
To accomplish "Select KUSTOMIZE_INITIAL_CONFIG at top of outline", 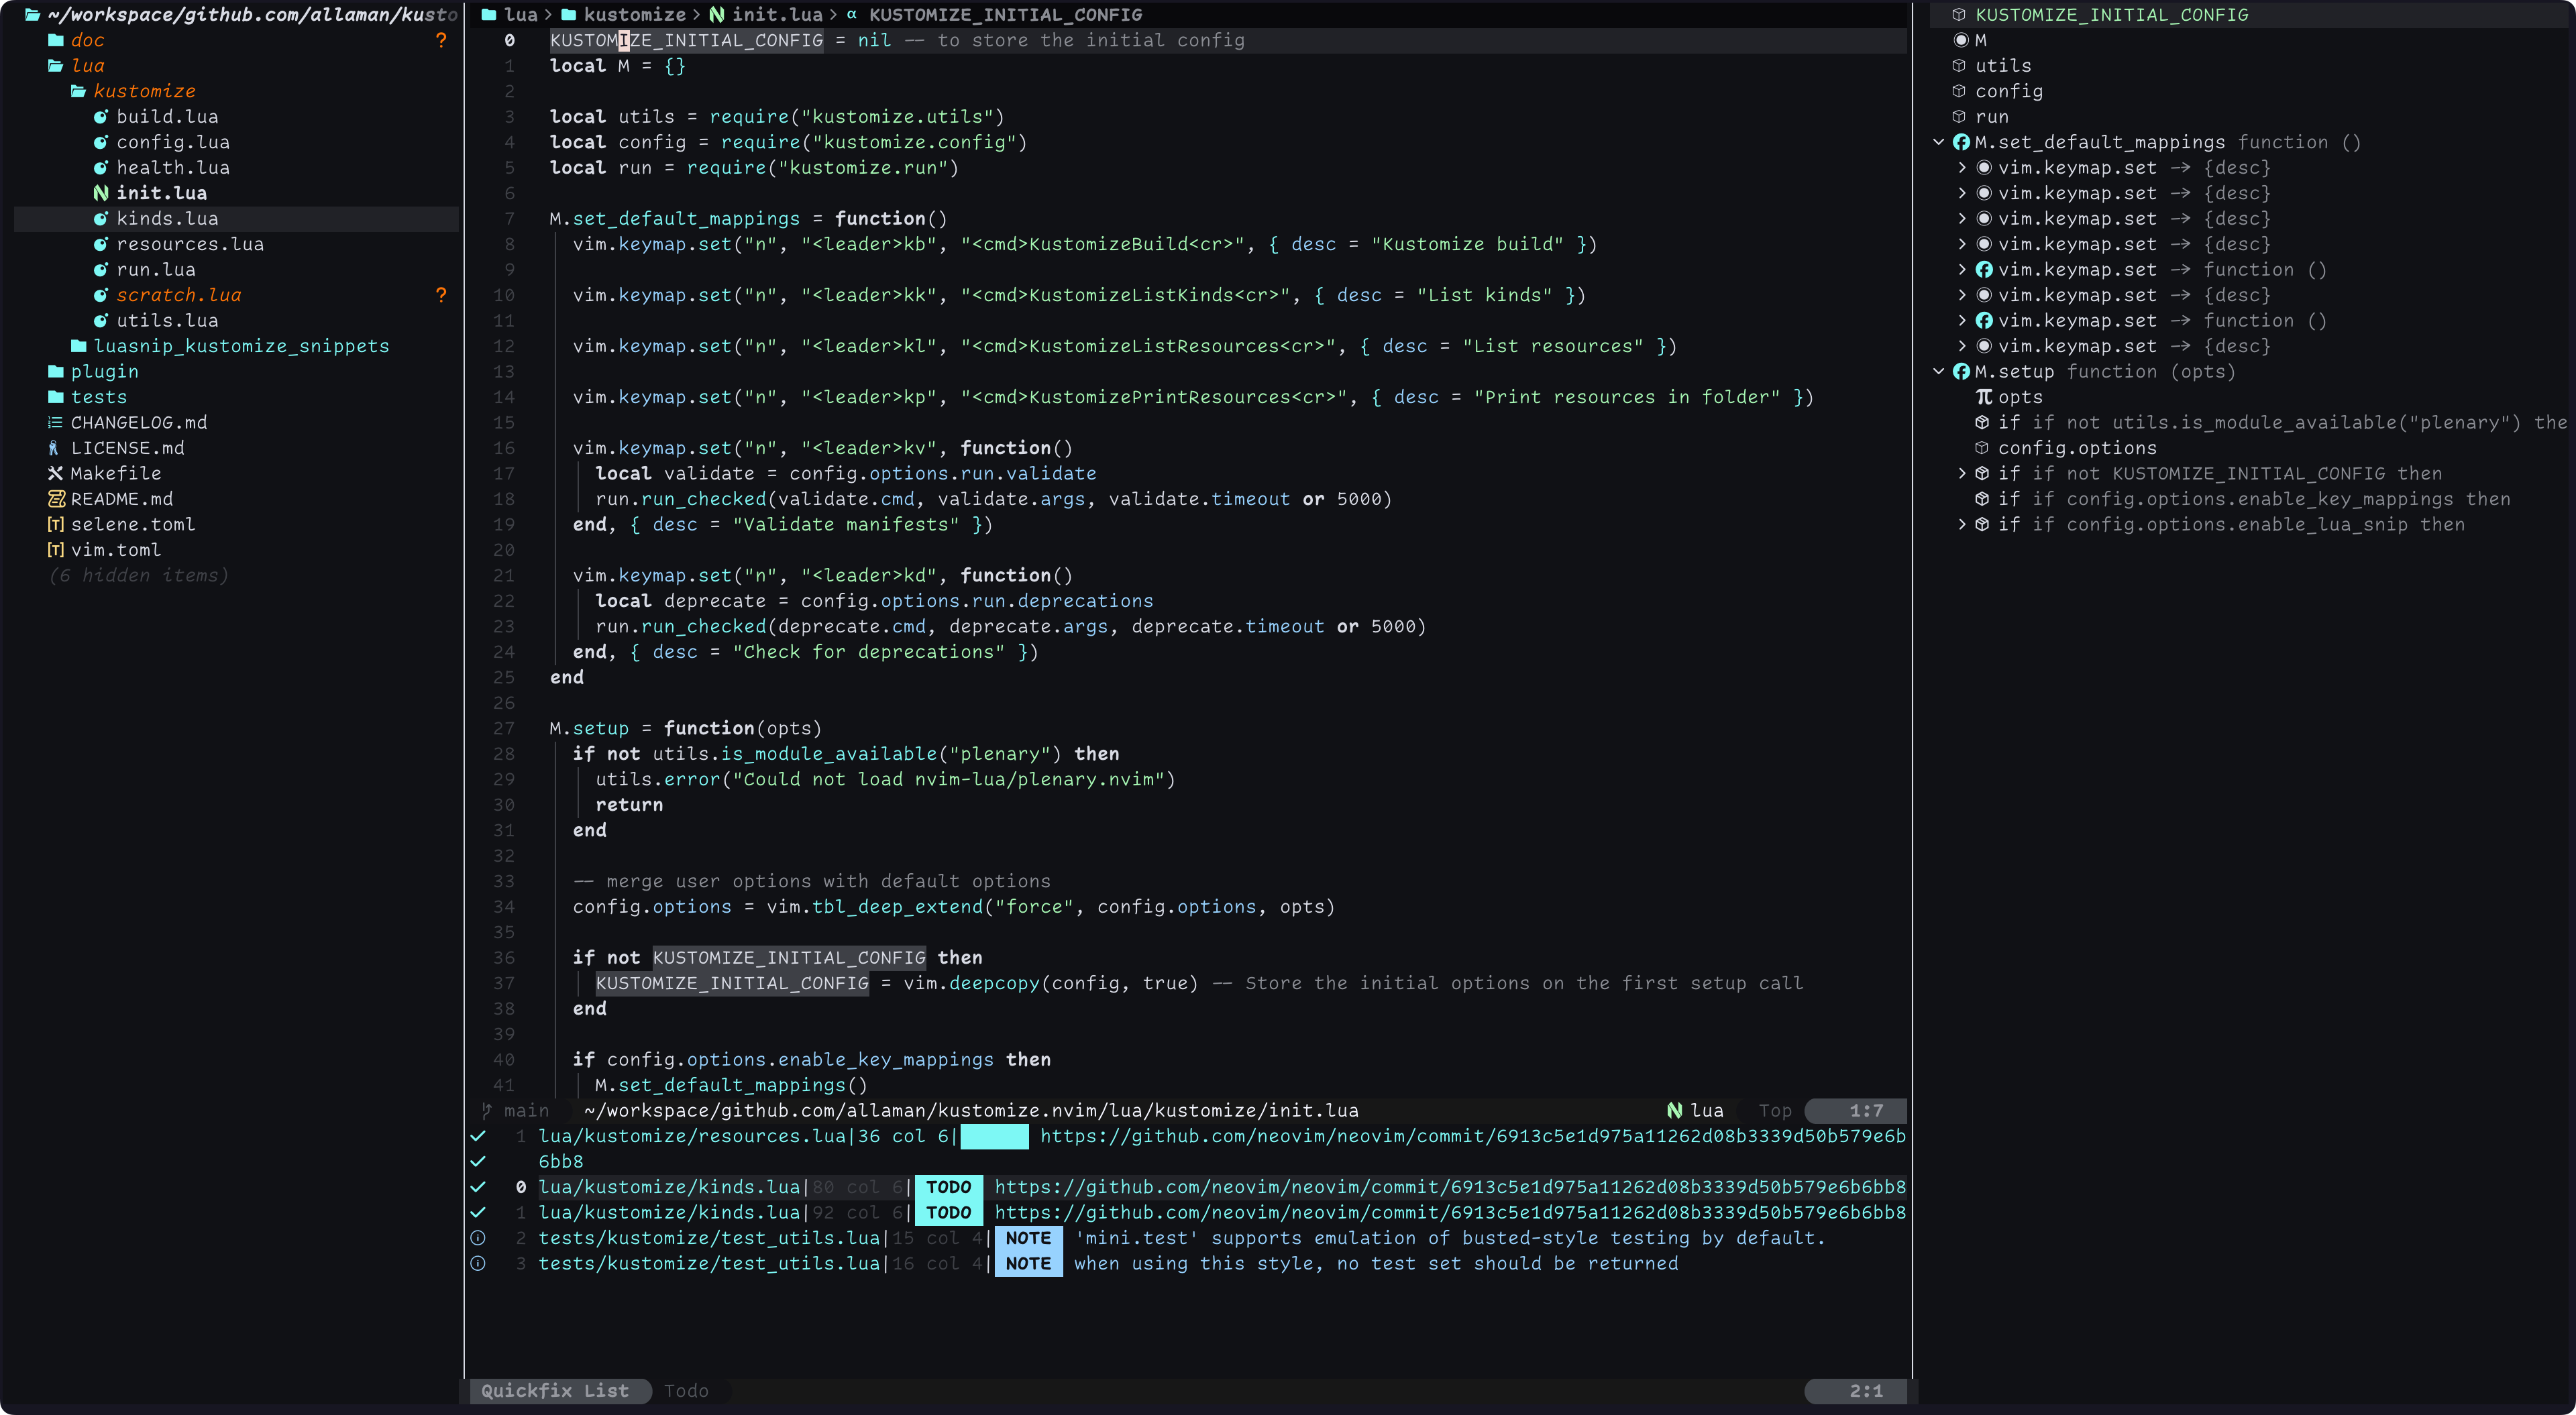I will pyautogui.click(x=2111, y=14).
